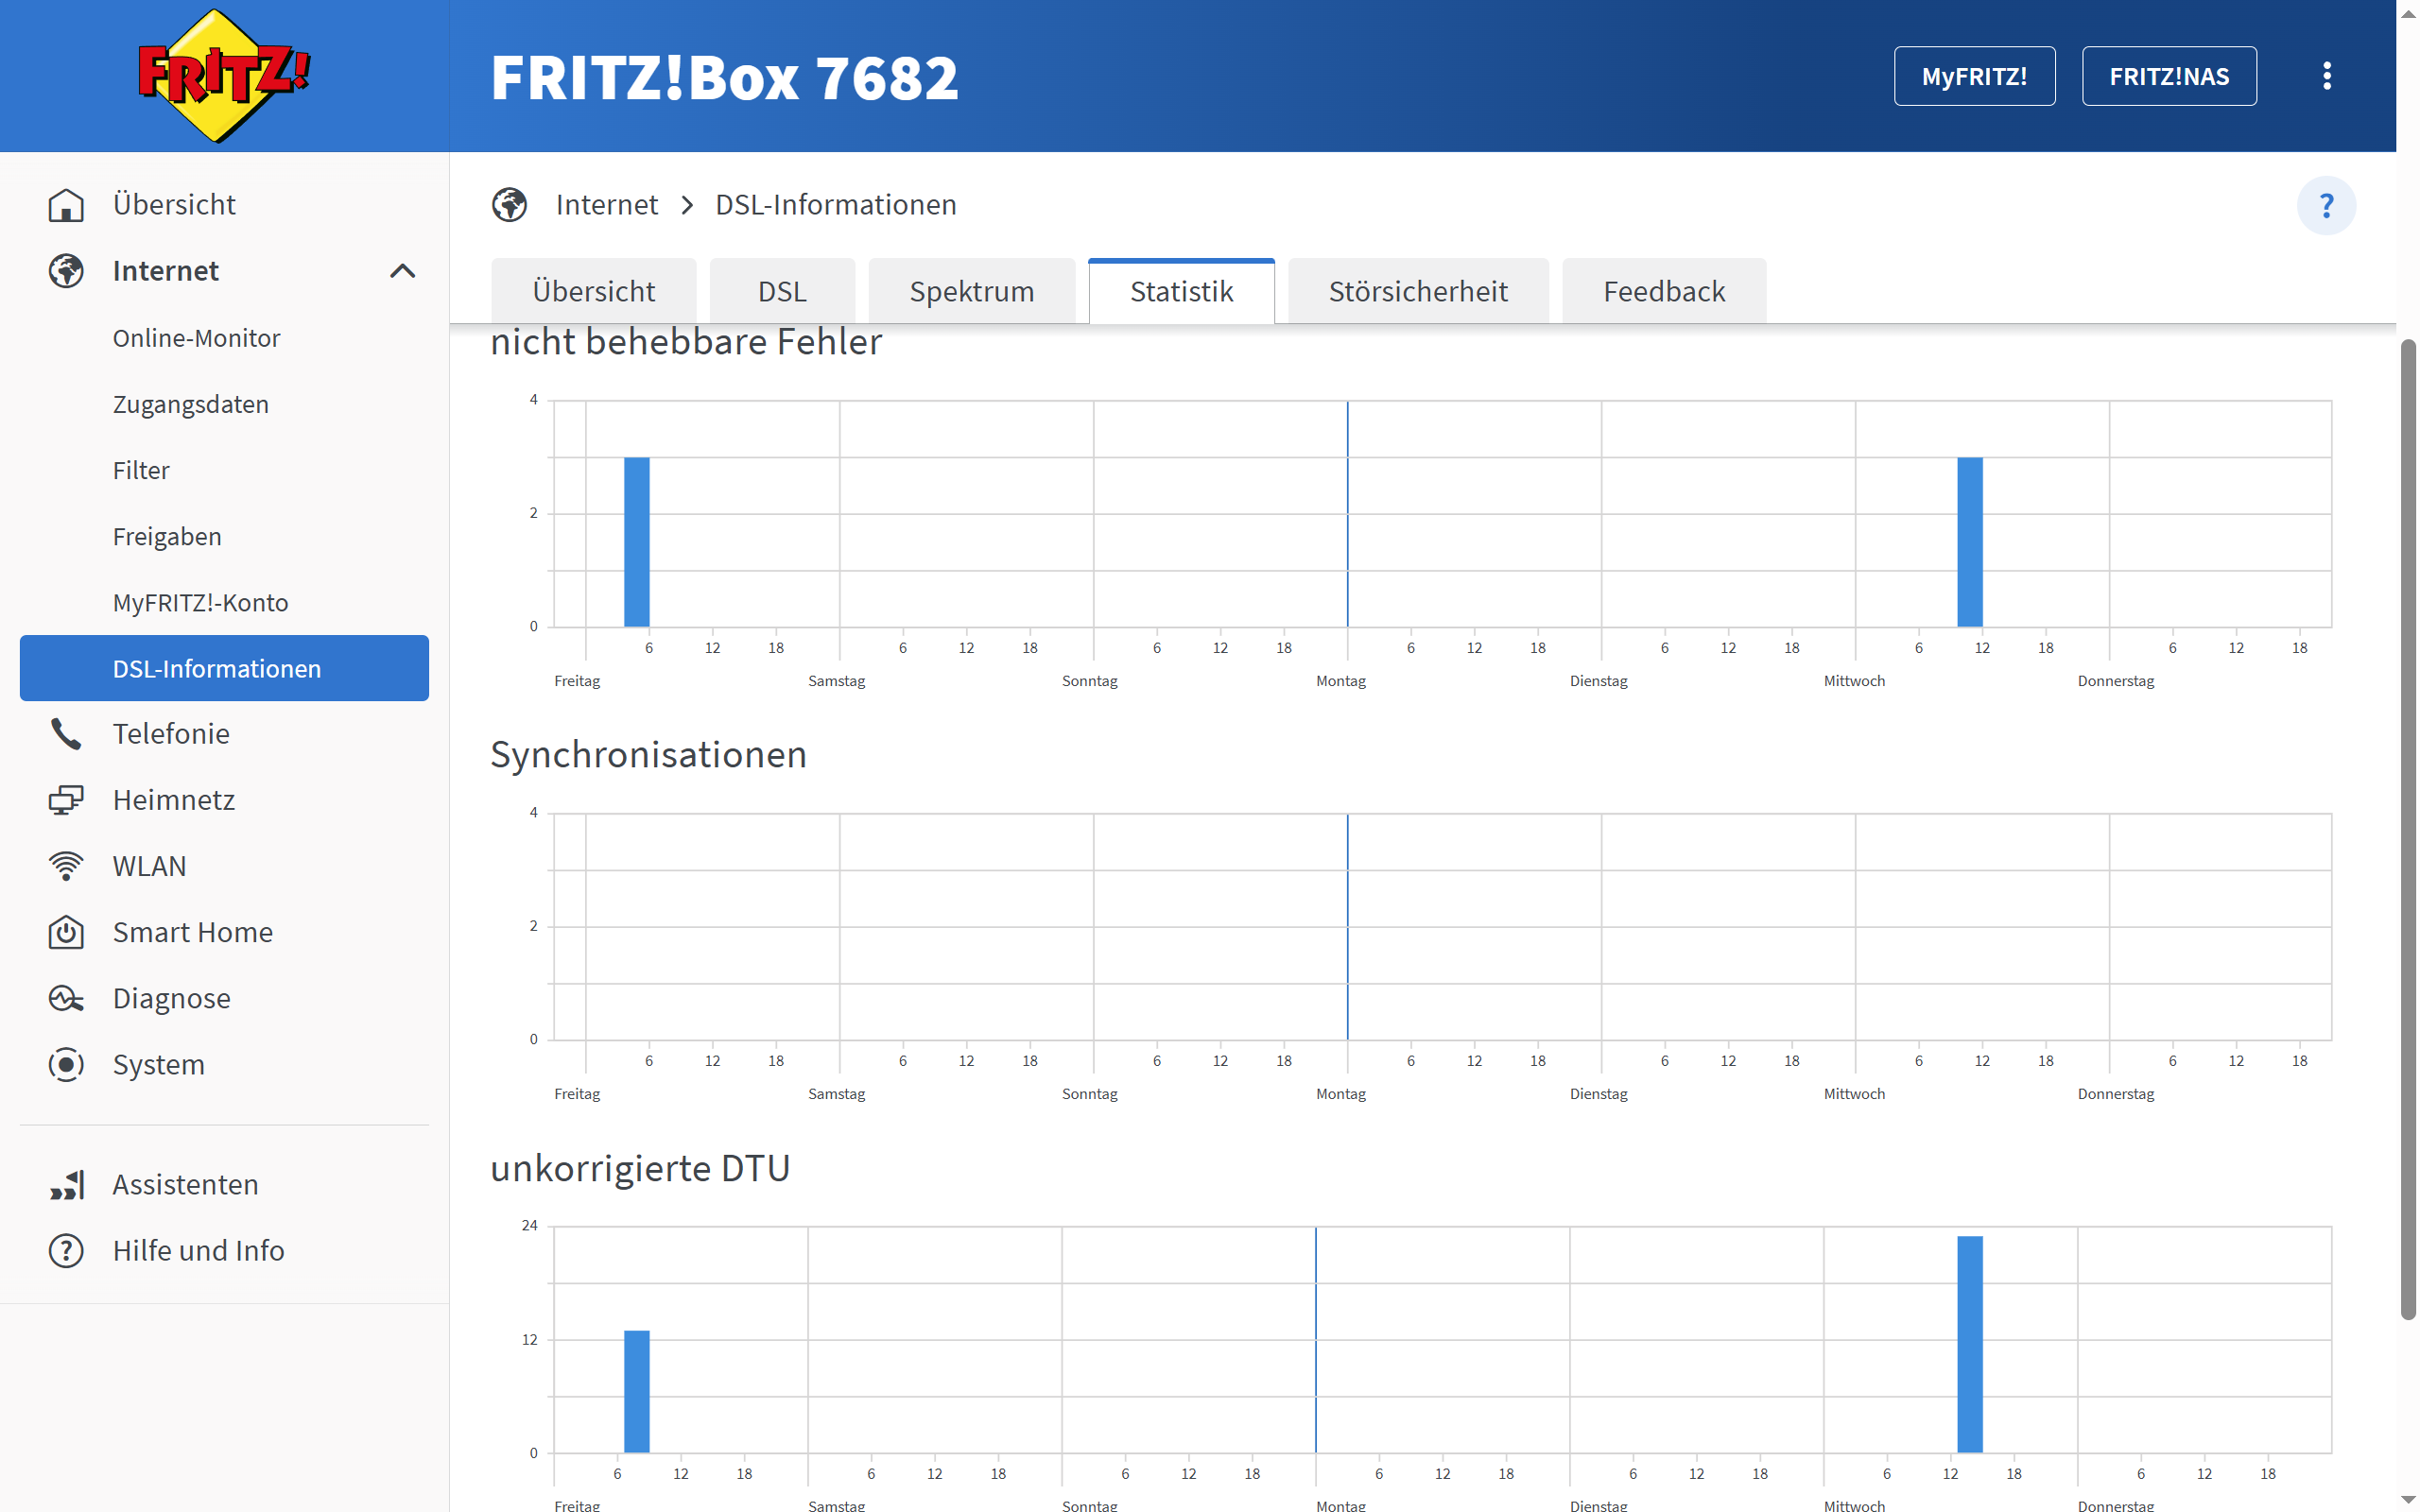Click the Telefonie phone icon
2420x1512 pixels.
66,734
